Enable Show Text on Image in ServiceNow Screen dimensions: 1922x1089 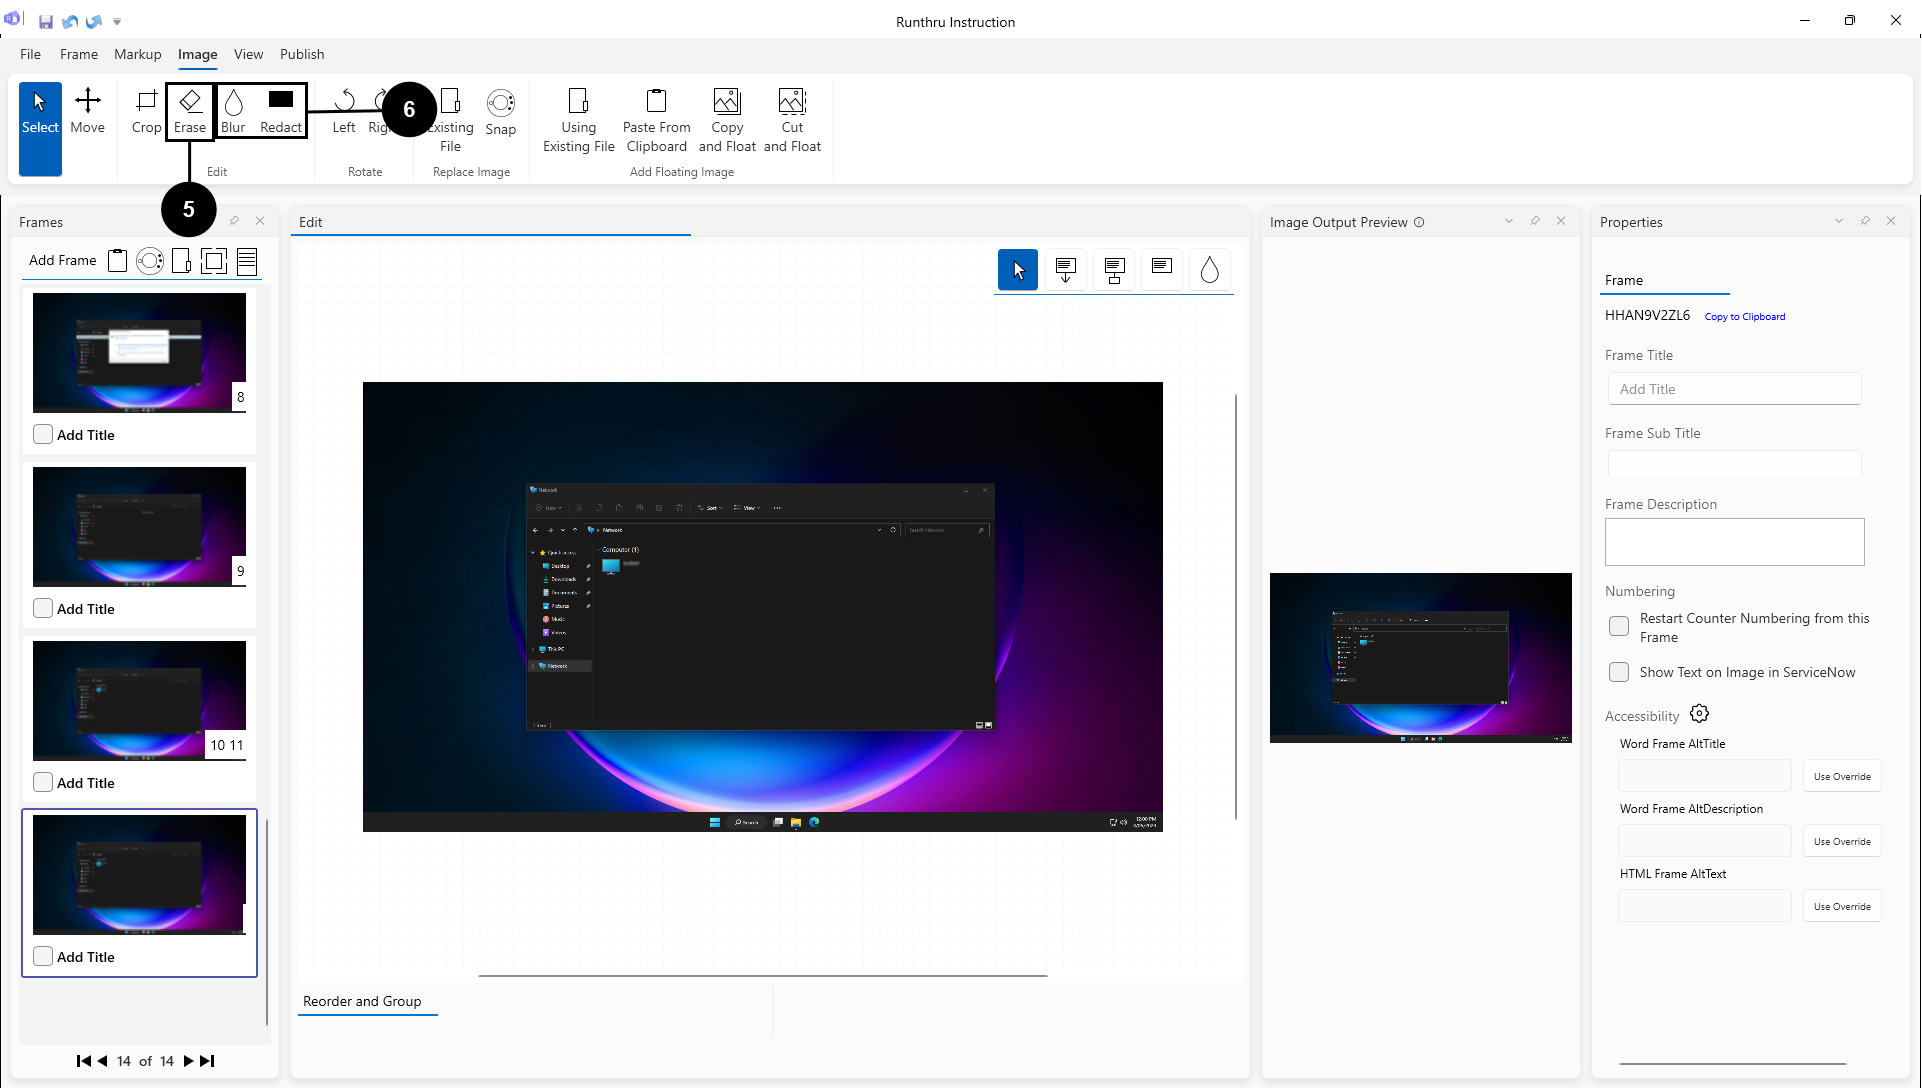[x=1618, y=672]
